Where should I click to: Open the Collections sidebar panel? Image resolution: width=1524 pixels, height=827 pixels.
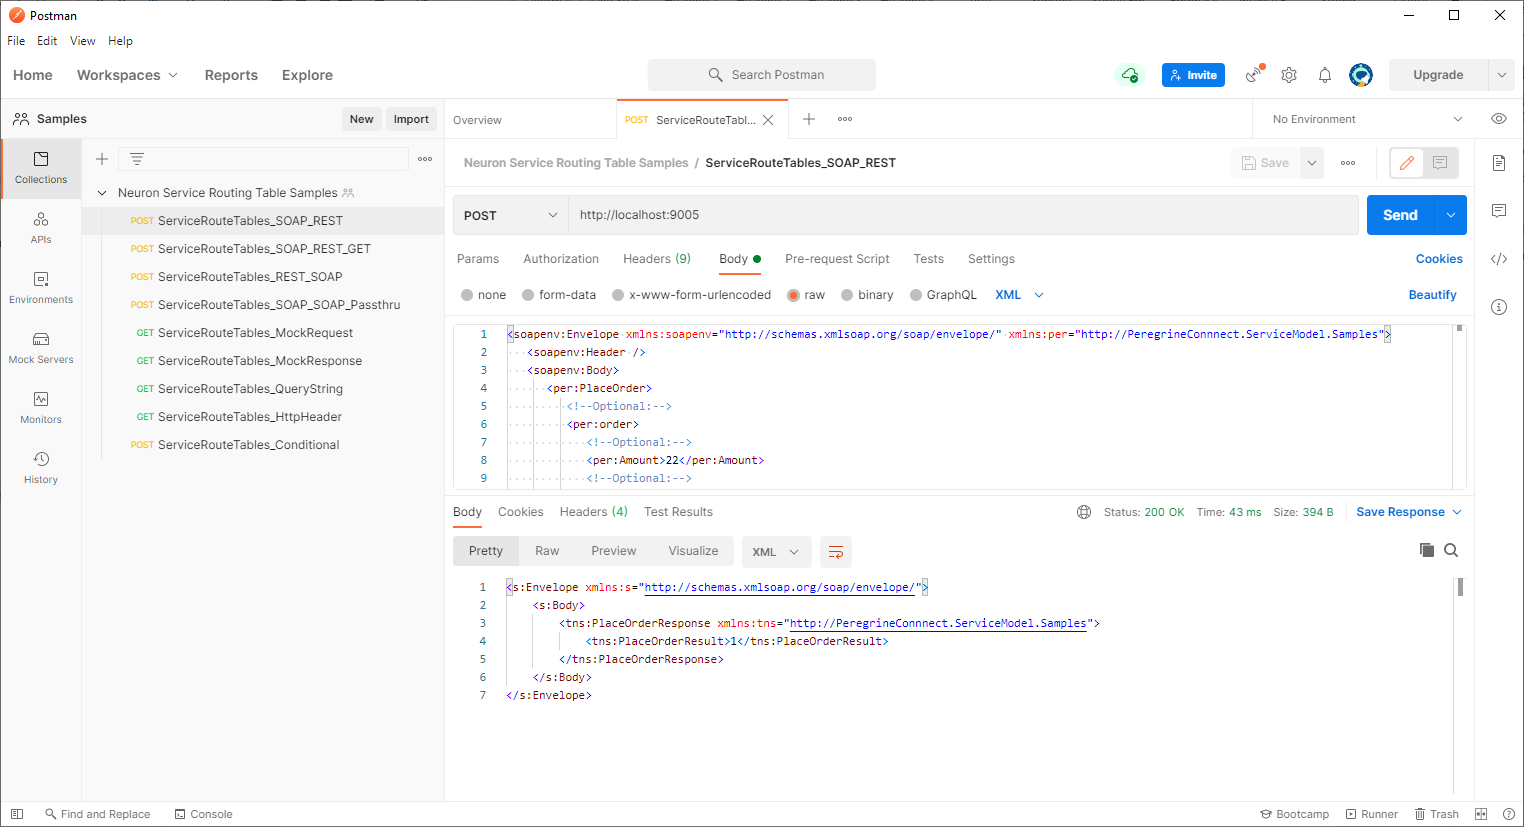tap(41, 168)
